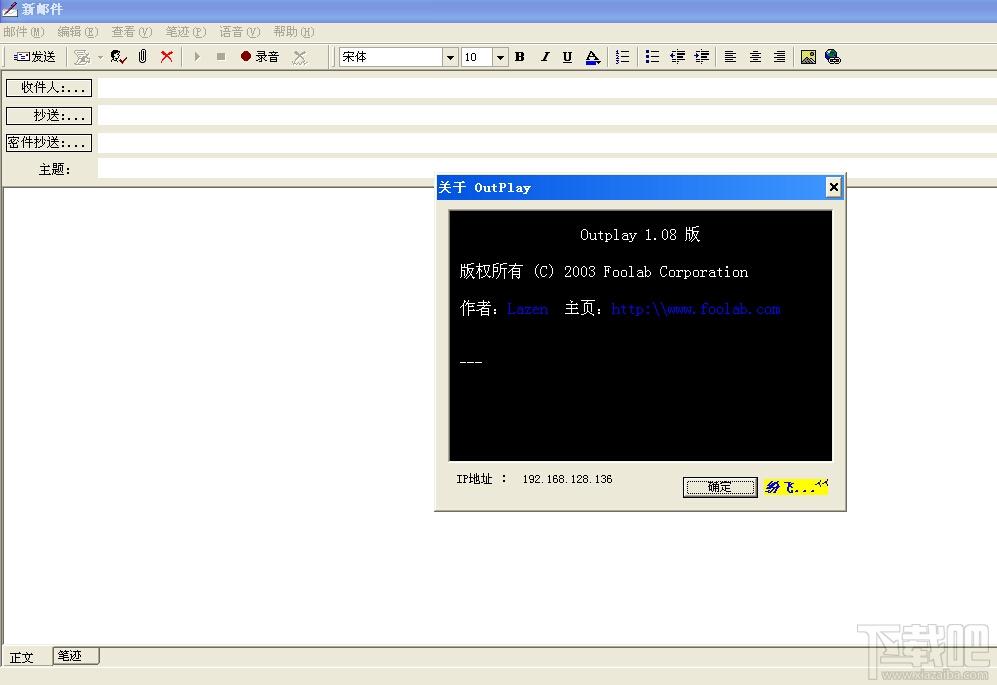Apply bulleted list formatting
The width and height of the screenshot is (997, 685).
pos(652,57)
